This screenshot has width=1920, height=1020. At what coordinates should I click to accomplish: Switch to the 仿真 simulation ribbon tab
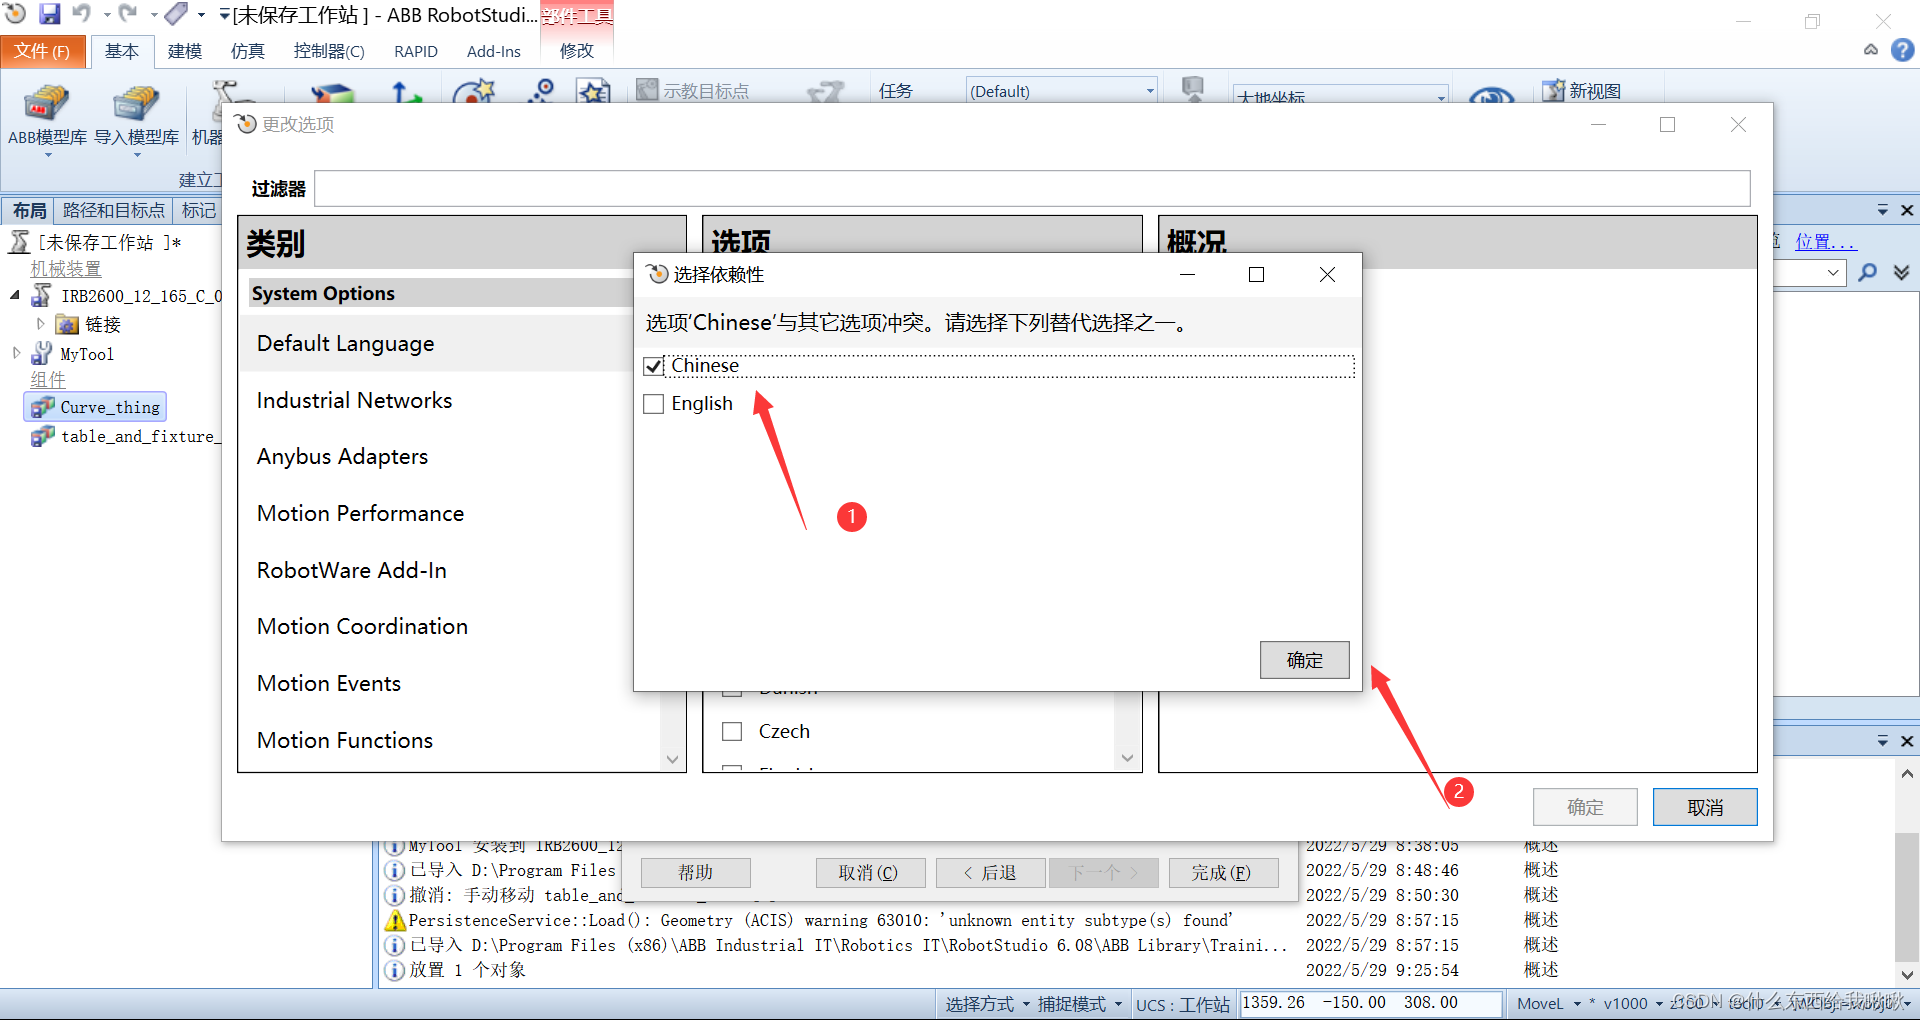click(x=248, y=51)
